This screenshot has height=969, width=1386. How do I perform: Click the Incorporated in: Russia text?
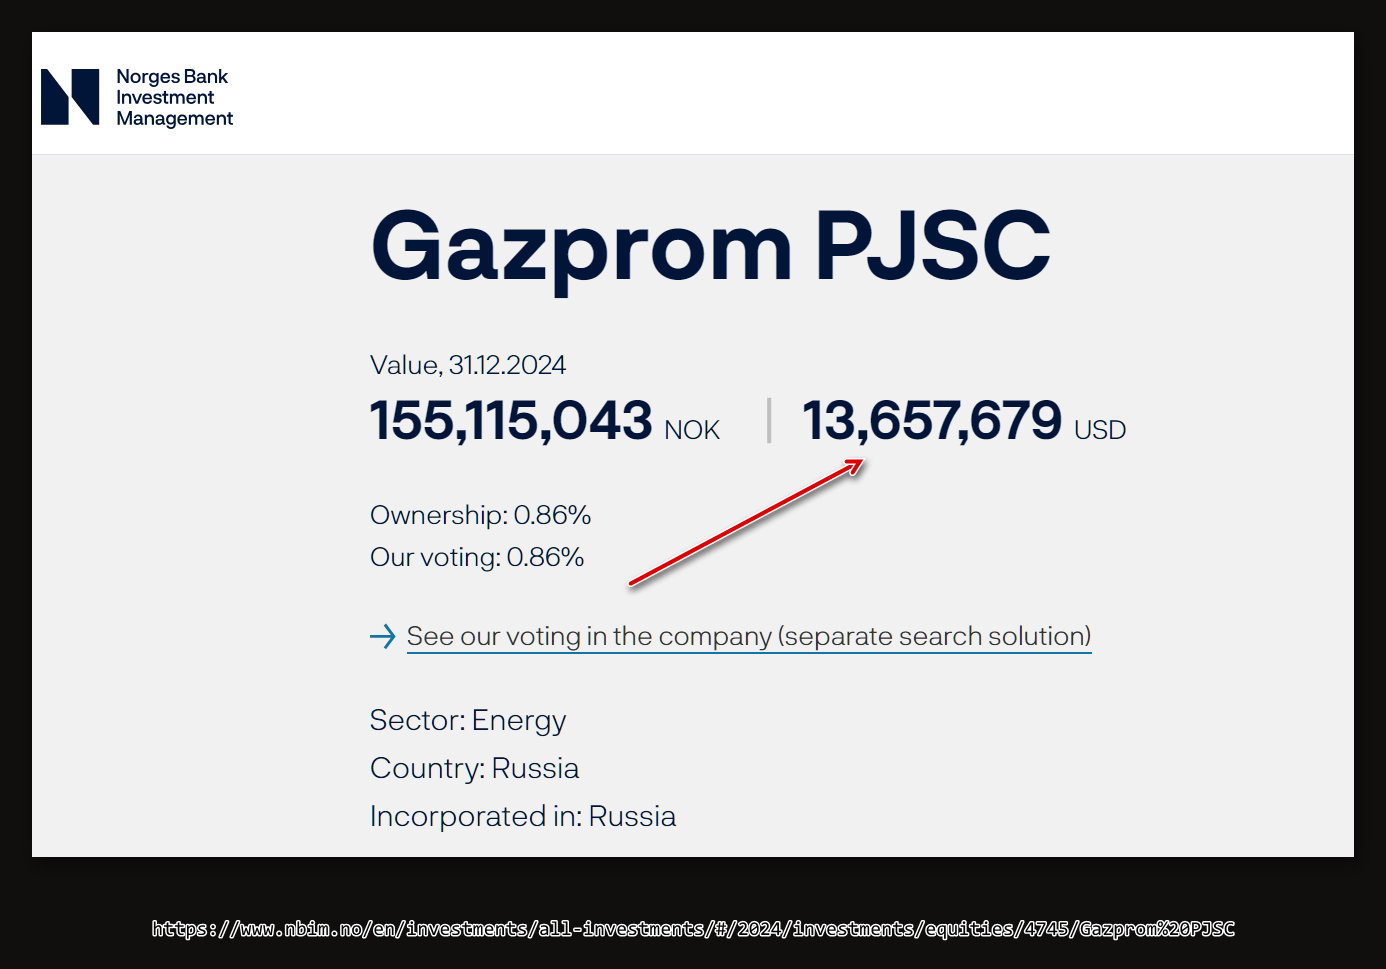(x=523, y=816)
